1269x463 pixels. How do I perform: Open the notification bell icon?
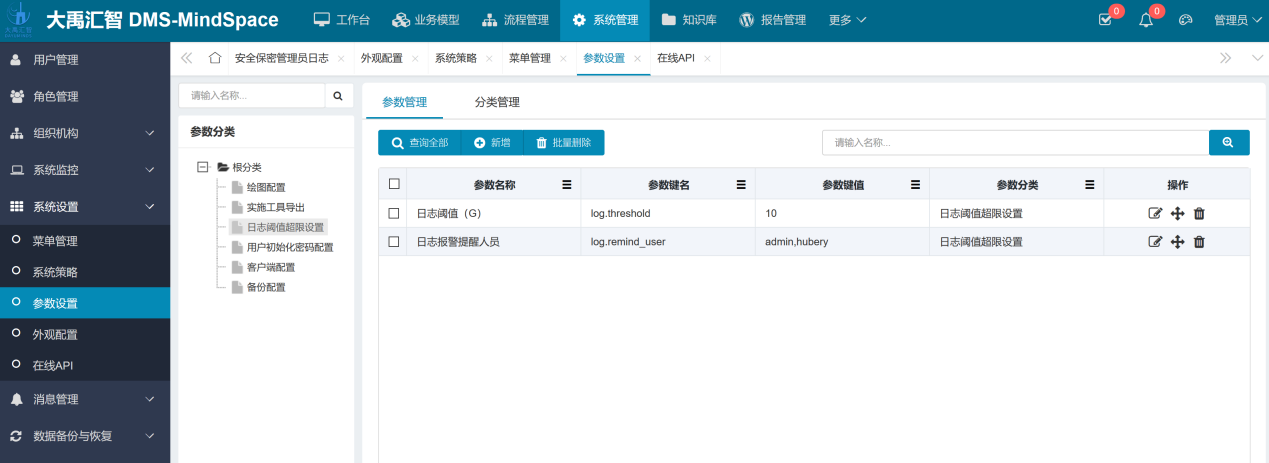pos(1146,20)
